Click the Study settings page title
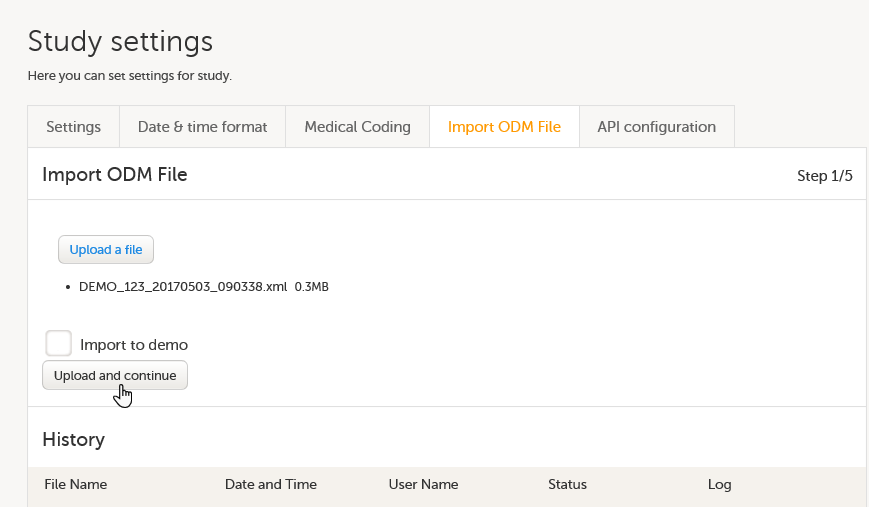This screenshot has width=869, height=507. pyautogui.click(x=120, y=42)
